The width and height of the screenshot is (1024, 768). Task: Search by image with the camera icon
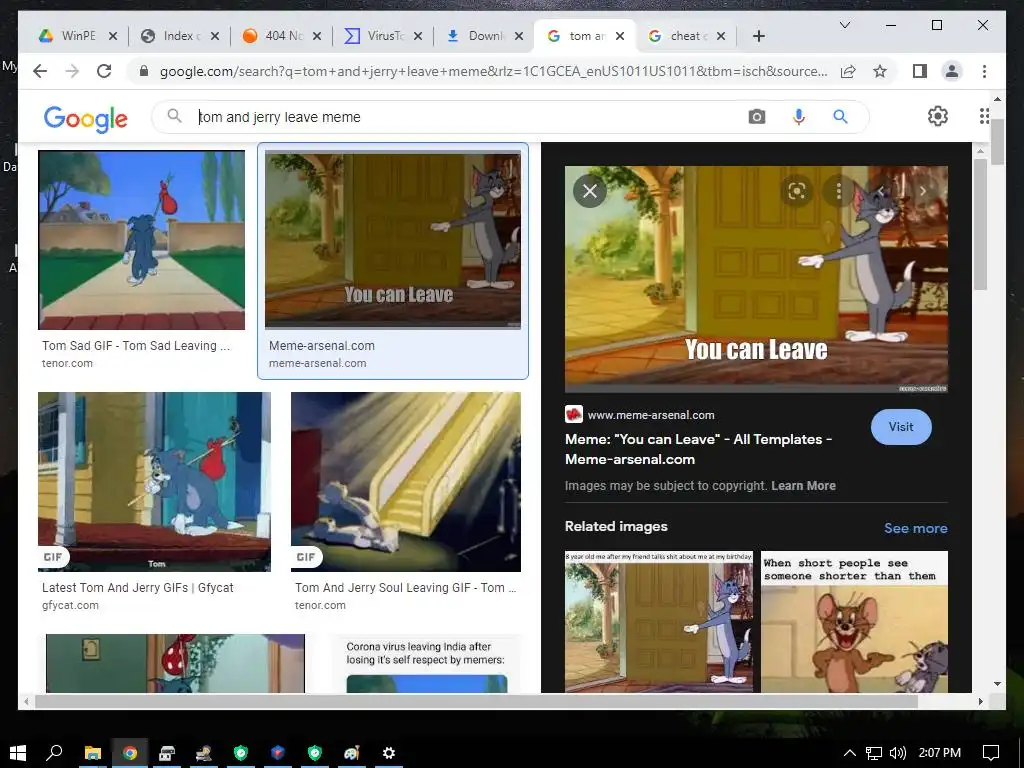point(757,117)
